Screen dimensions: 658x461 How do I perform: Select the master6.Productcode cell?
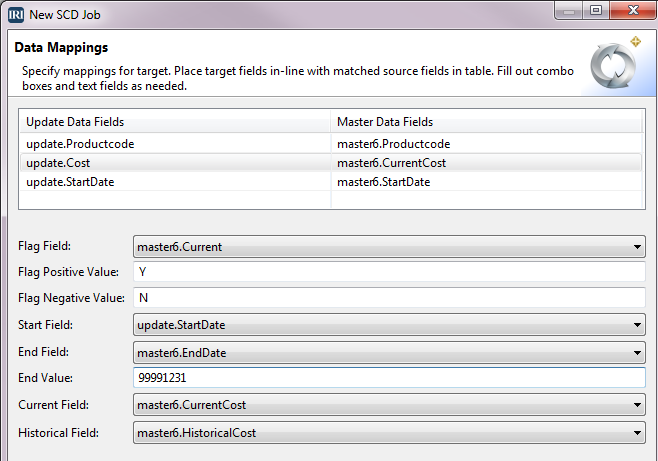(486, 144)
